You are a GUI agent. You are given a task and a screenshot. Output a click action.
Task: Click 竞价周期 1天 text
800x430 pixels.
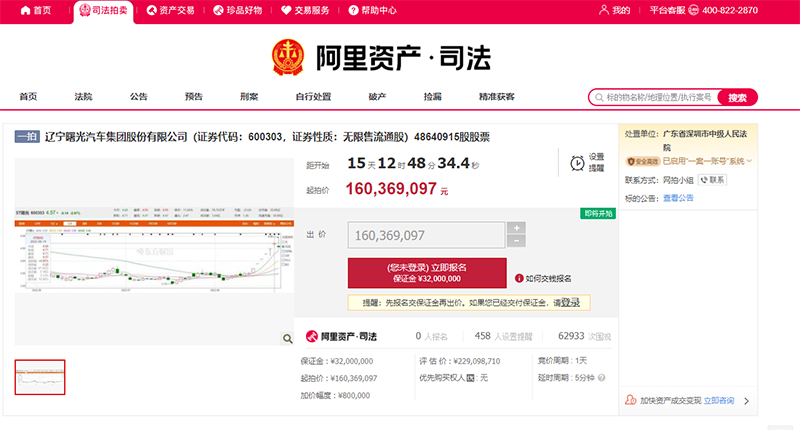[x=562, y=361]
